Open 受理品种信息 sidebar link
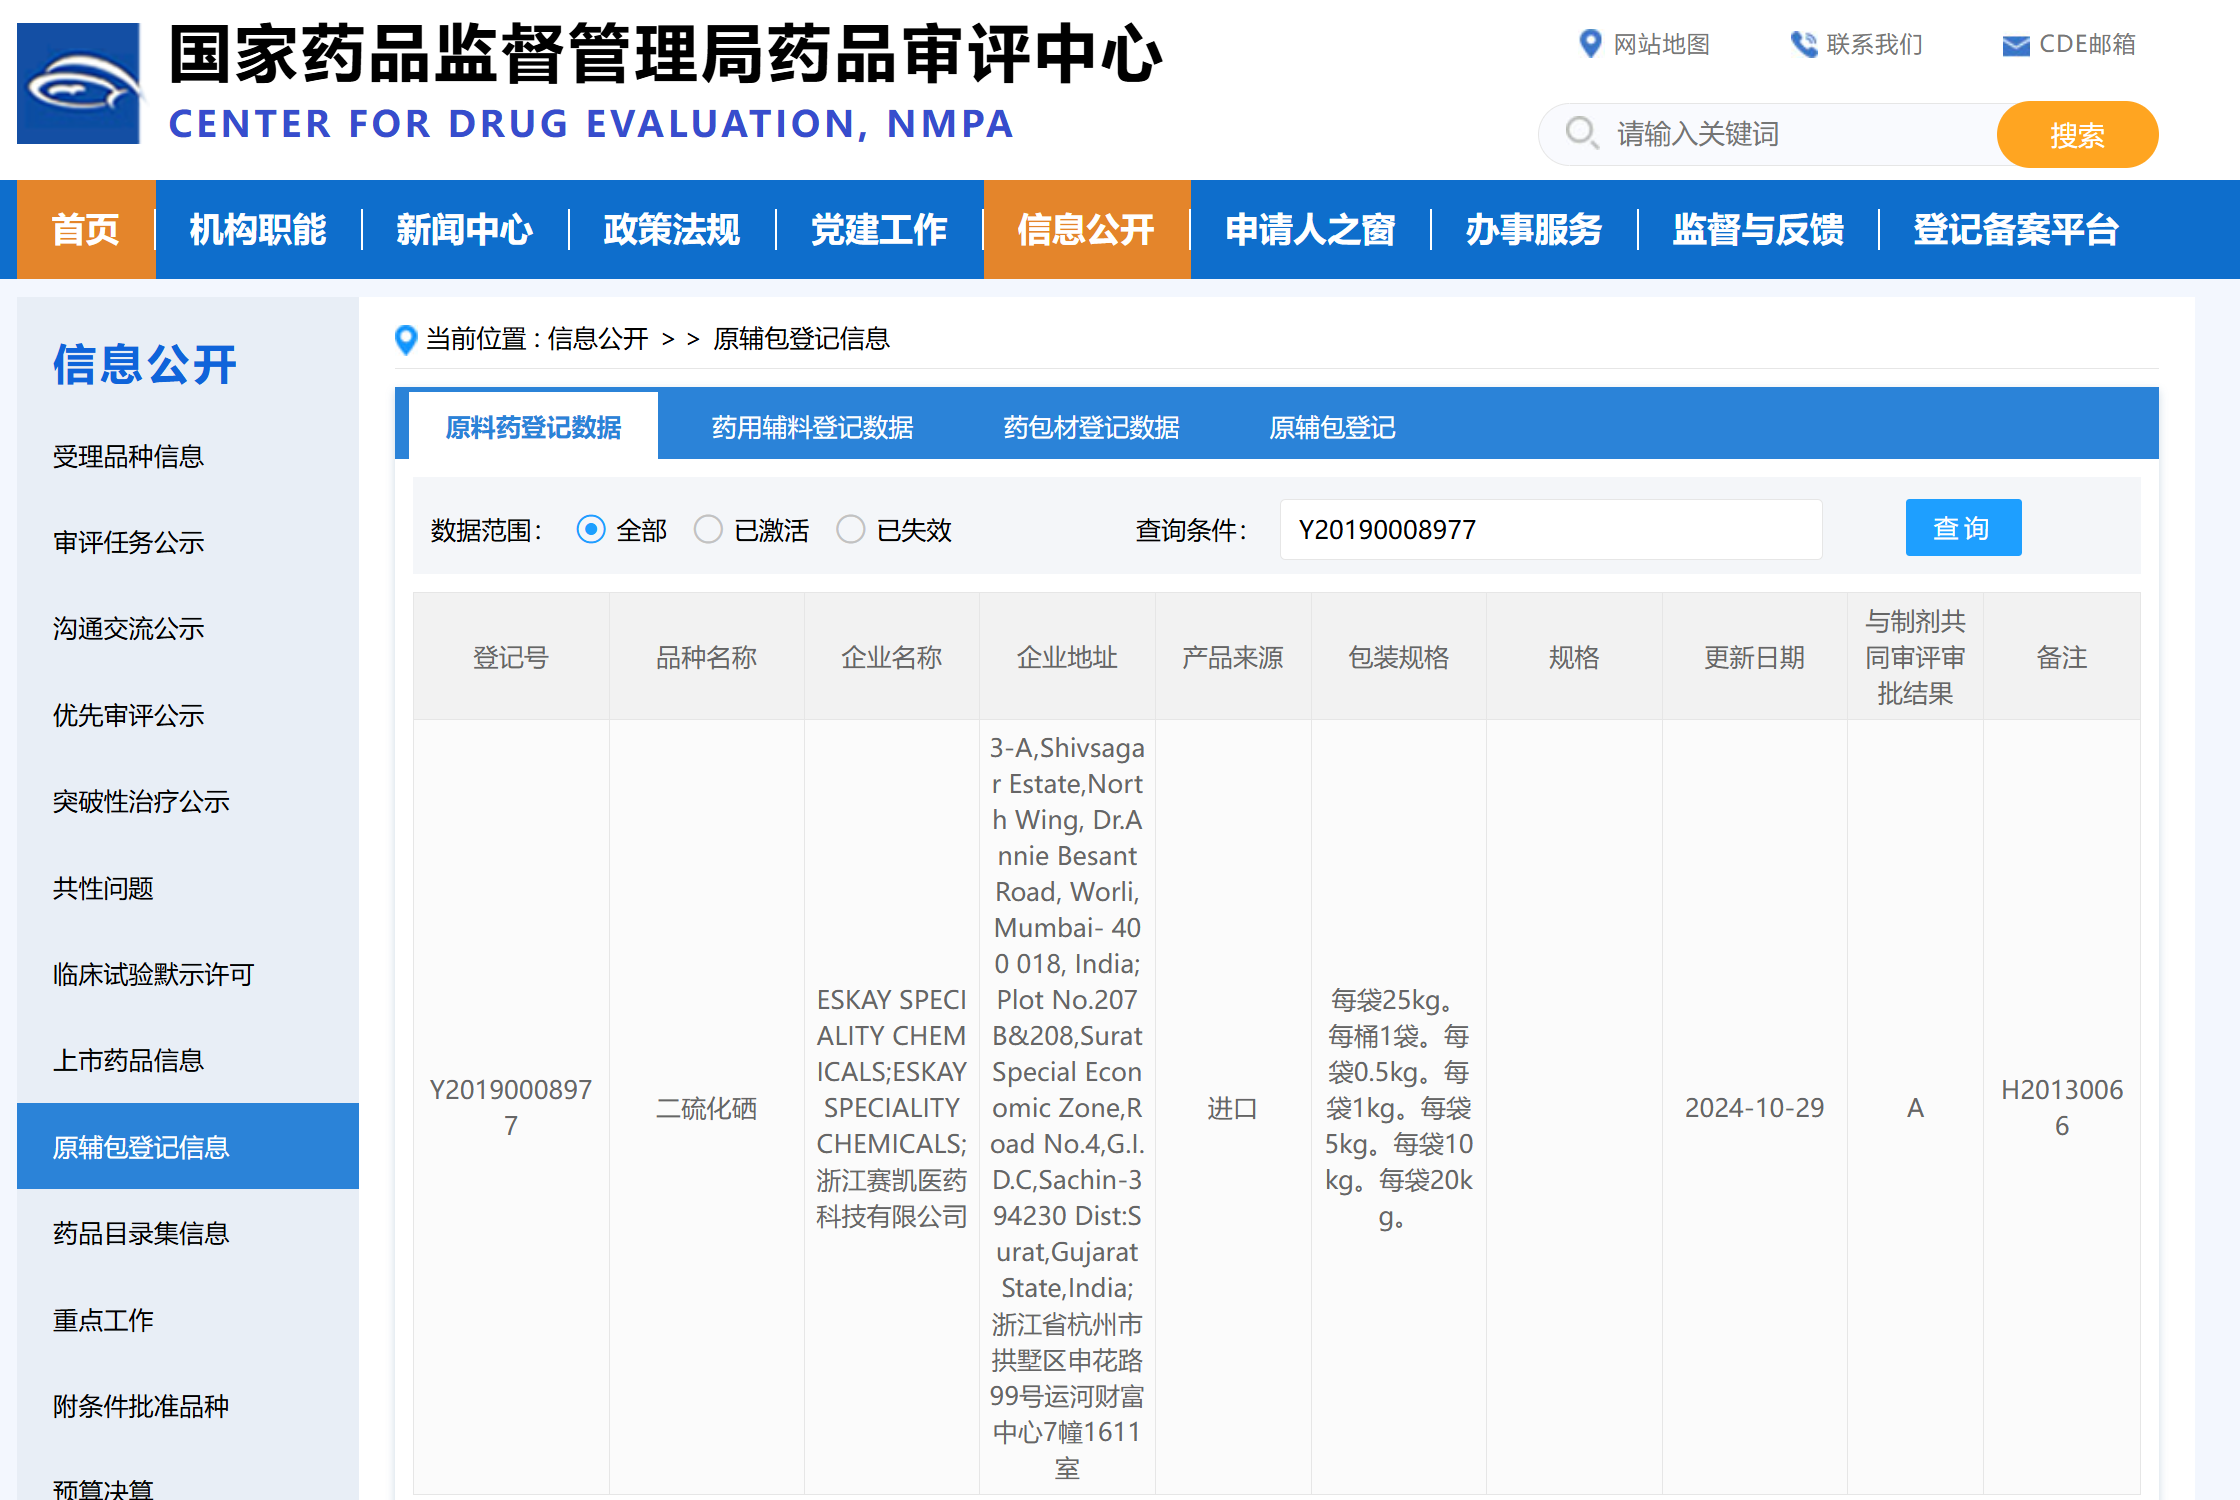The image size is (2240, 1500). (x=128, y=457)
